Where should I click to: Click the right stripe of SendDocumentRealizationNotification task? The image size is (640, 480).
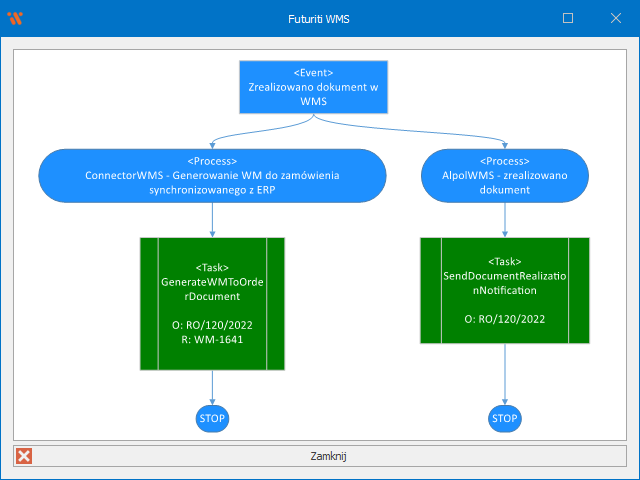coord(578,291)
